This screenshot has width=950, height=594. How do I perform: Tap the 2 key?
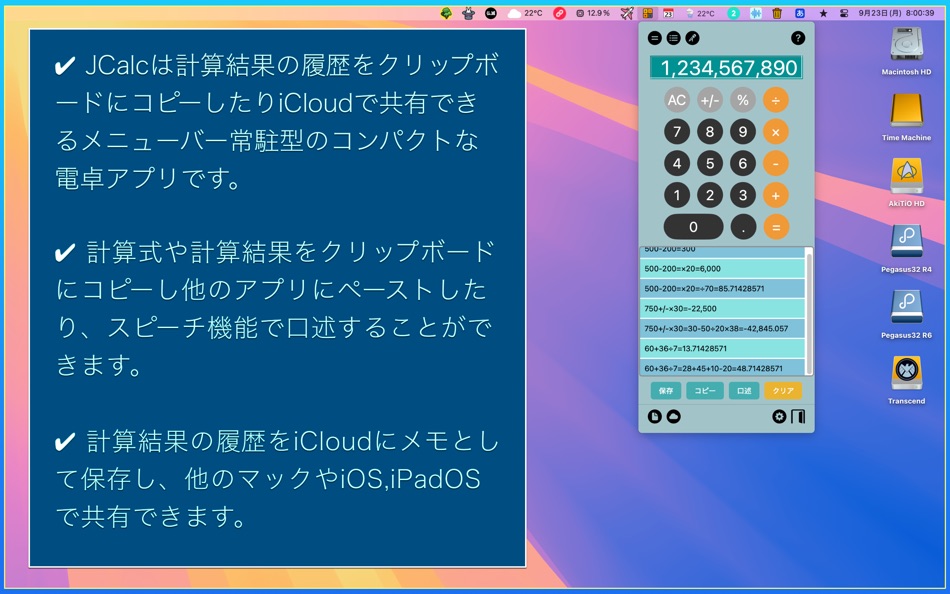pyautogui.click(x=709, y=195)
